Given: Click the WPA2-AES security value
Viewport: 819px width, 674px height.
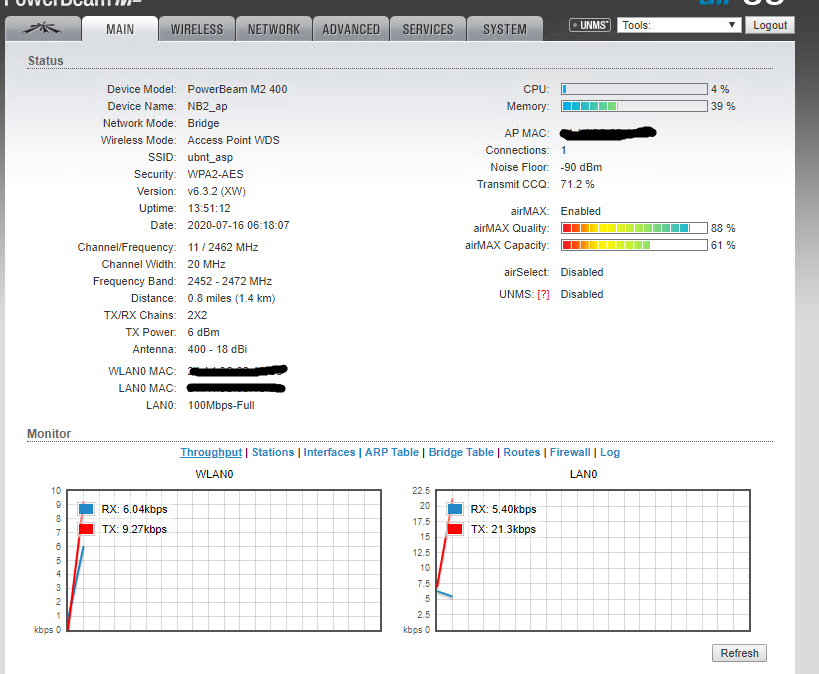Looking at the screenshot, I should 215,174.
